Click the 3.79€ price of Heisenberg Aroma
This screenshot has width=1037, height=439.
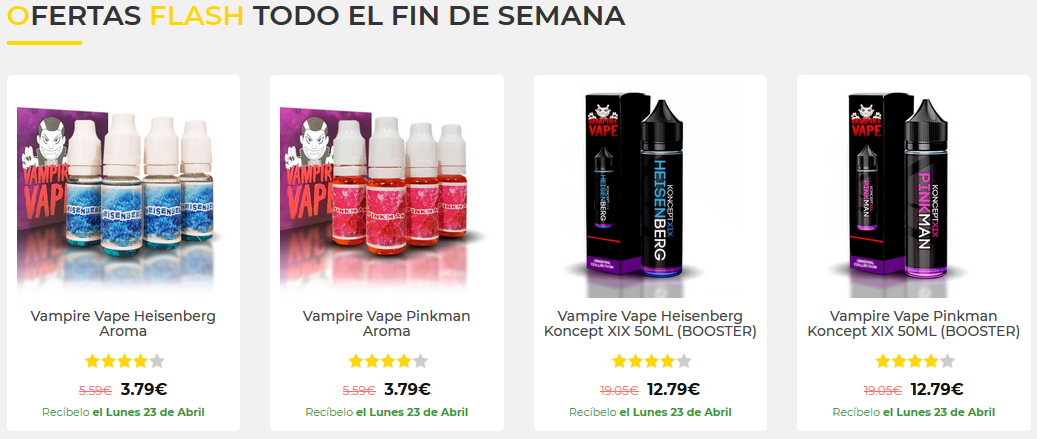[144, 389]
